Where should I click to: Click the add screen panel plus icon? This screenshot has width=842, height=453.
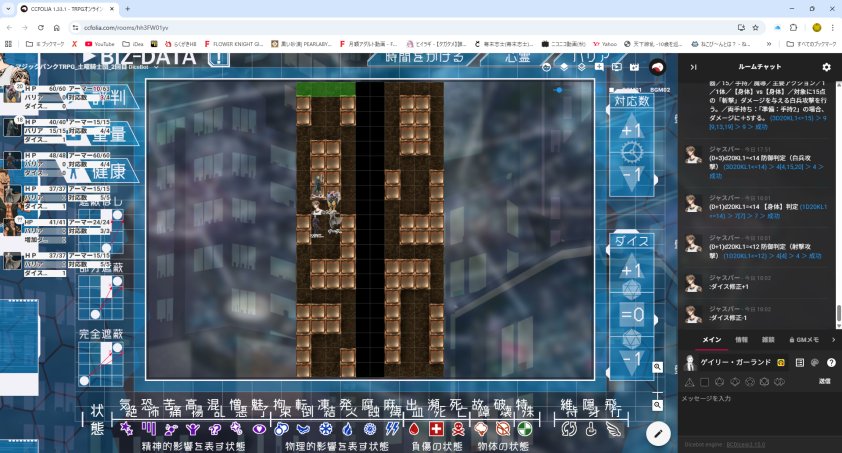tap(599, 67)
